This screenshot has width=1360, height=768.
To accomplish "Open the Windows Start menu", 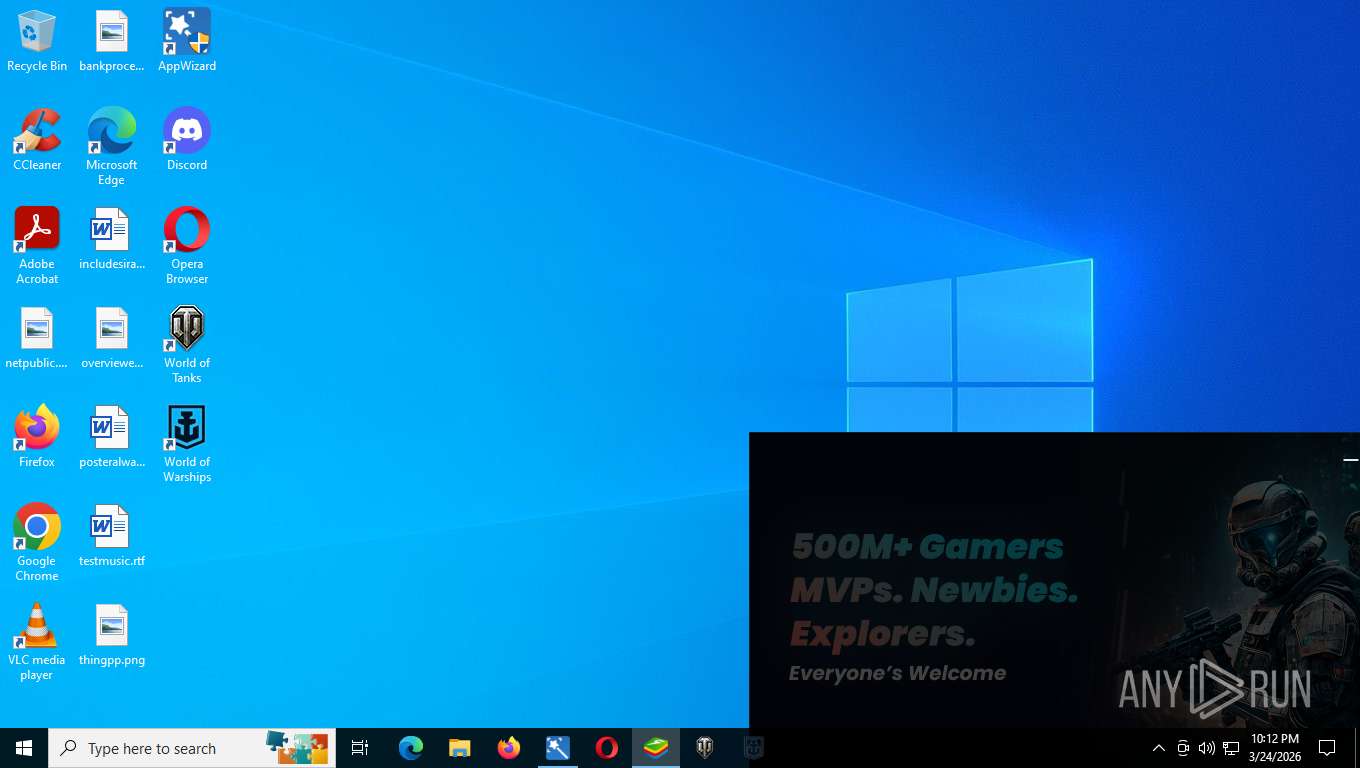I will [24, 748].
